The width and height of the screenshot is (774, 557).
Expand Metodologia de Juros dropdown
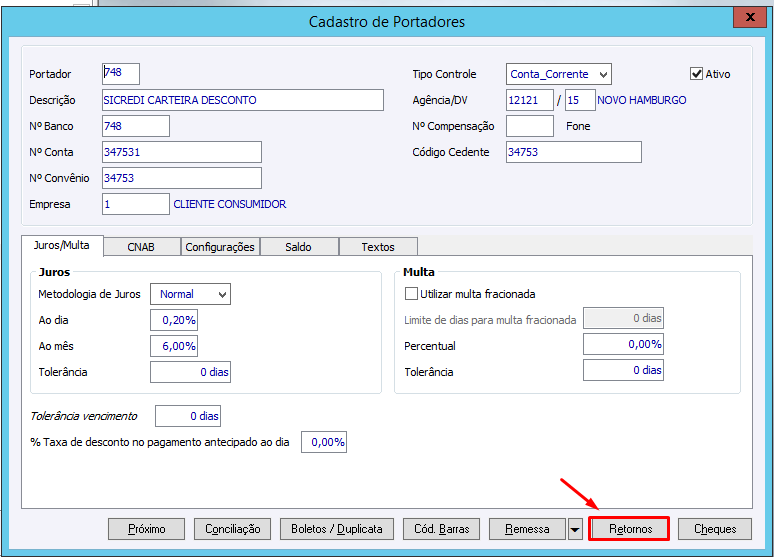[190, 294]
